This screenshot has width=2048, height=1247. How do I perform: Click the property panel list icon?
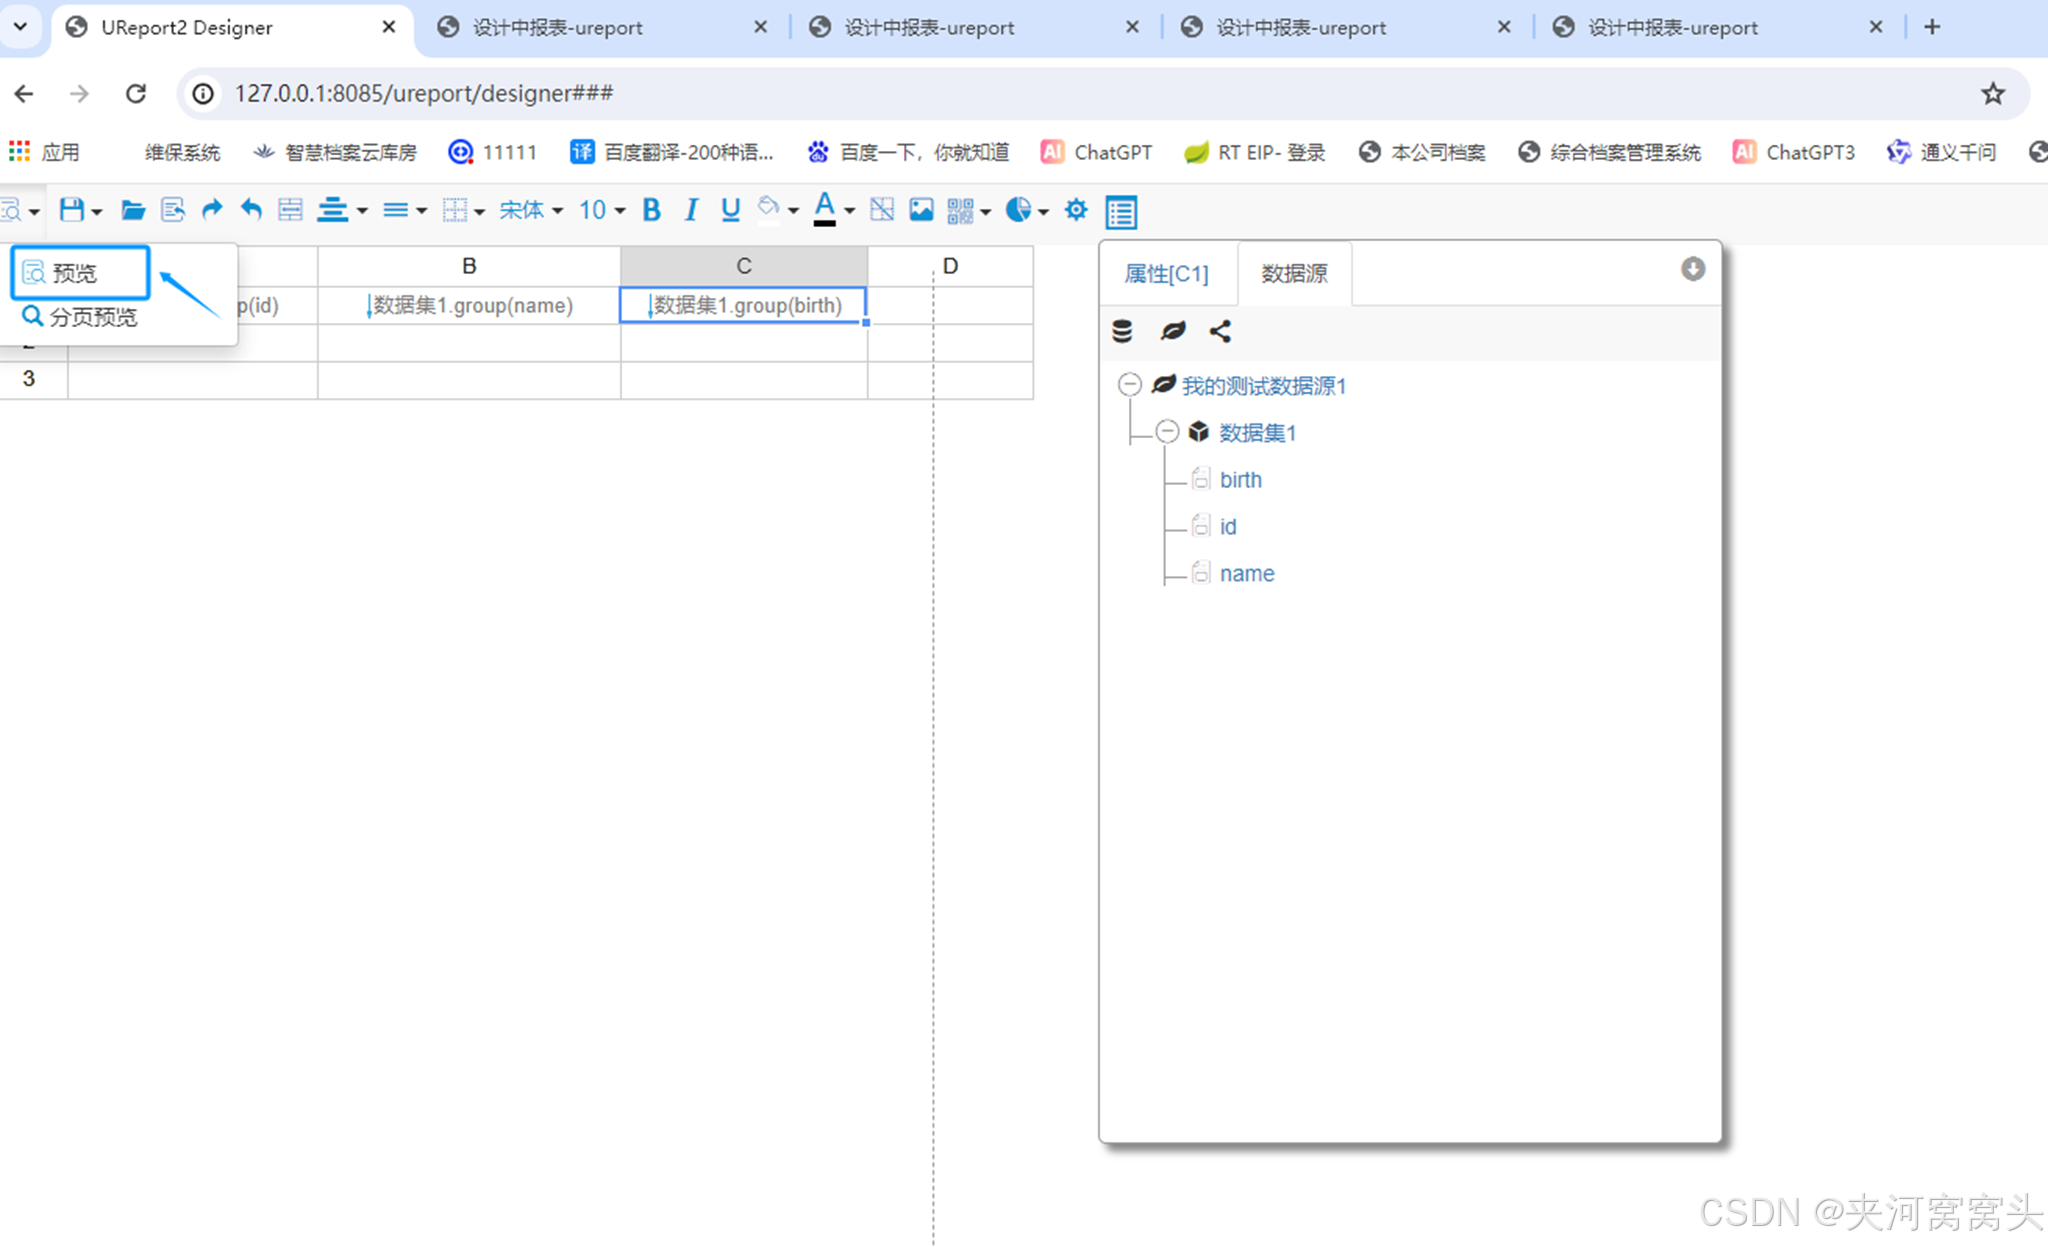pos(1121,212)
